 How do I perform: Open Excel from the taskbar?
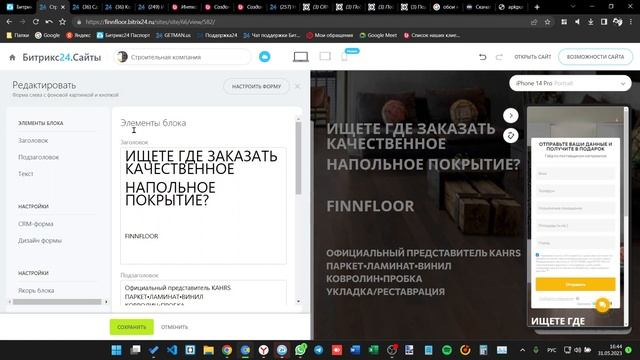click(x=373, y=350)
